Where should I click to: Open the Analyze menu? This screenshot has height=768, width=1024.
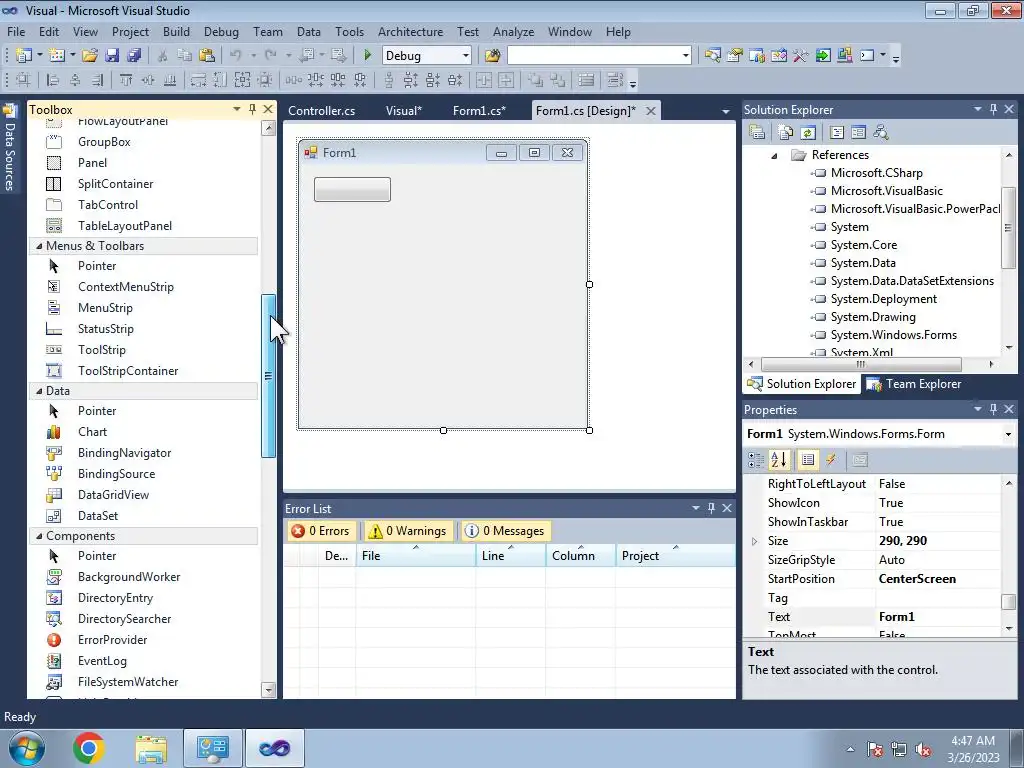pyautogui.click(x=513, y=31)
